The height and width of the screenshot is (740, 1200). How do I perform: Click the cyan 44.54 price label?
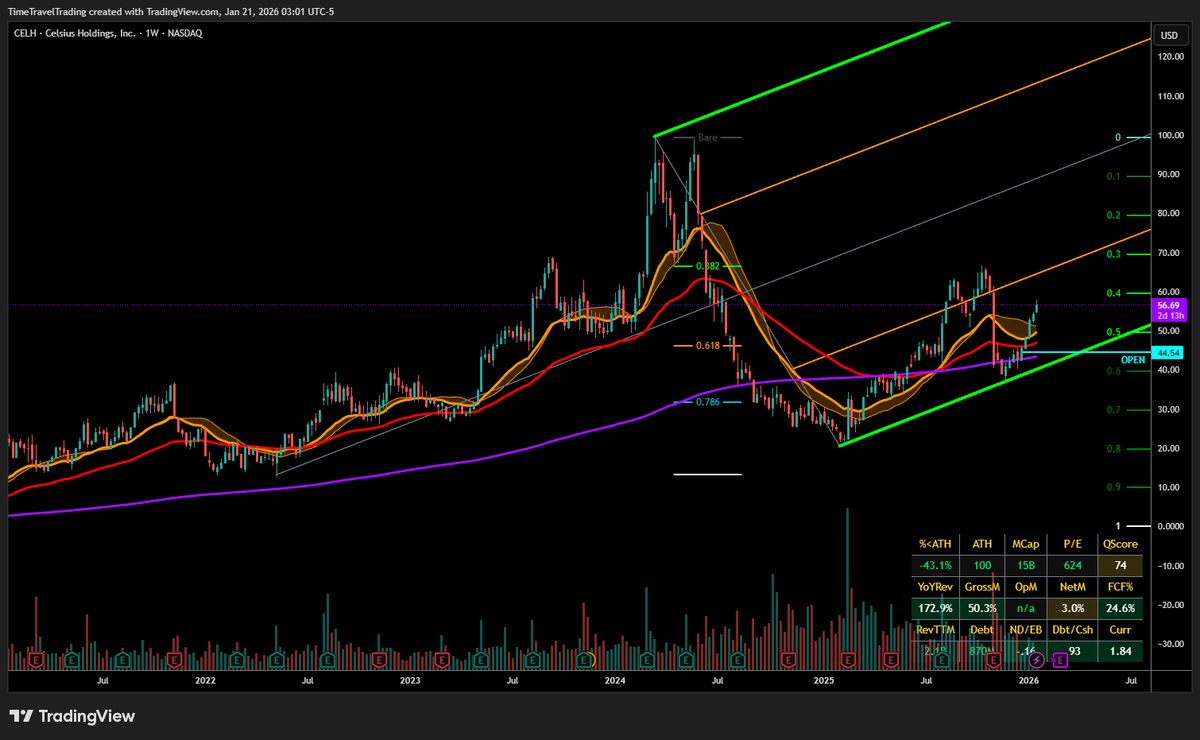pyautogui.click(x=1168, y=353)
